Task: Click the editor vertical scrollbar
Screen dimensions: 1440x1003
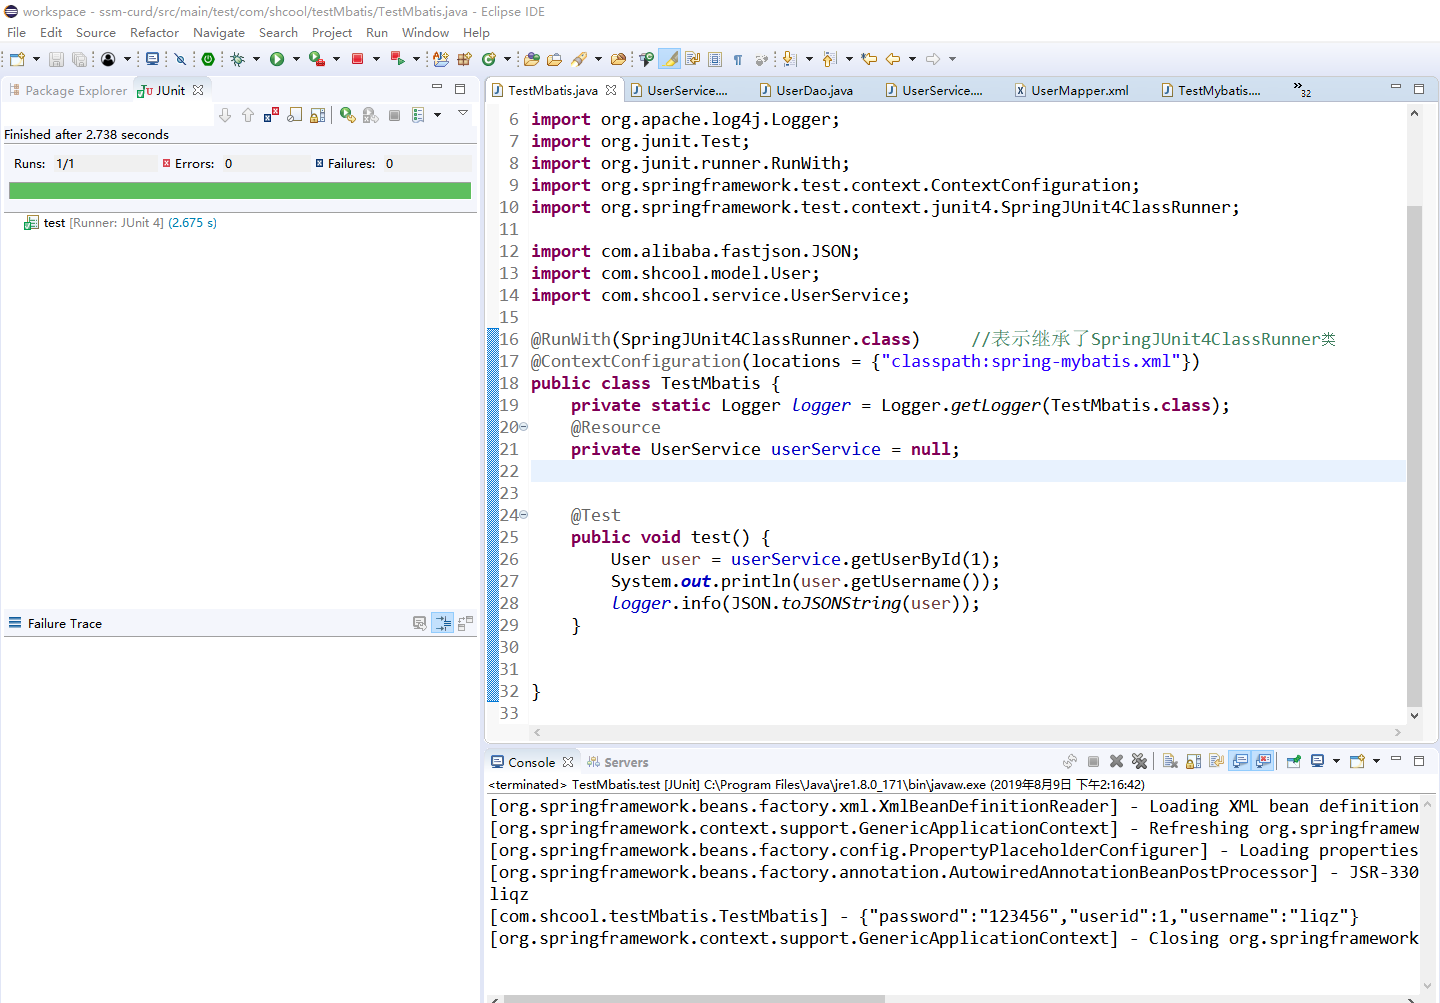Action: click(1414, 455)
